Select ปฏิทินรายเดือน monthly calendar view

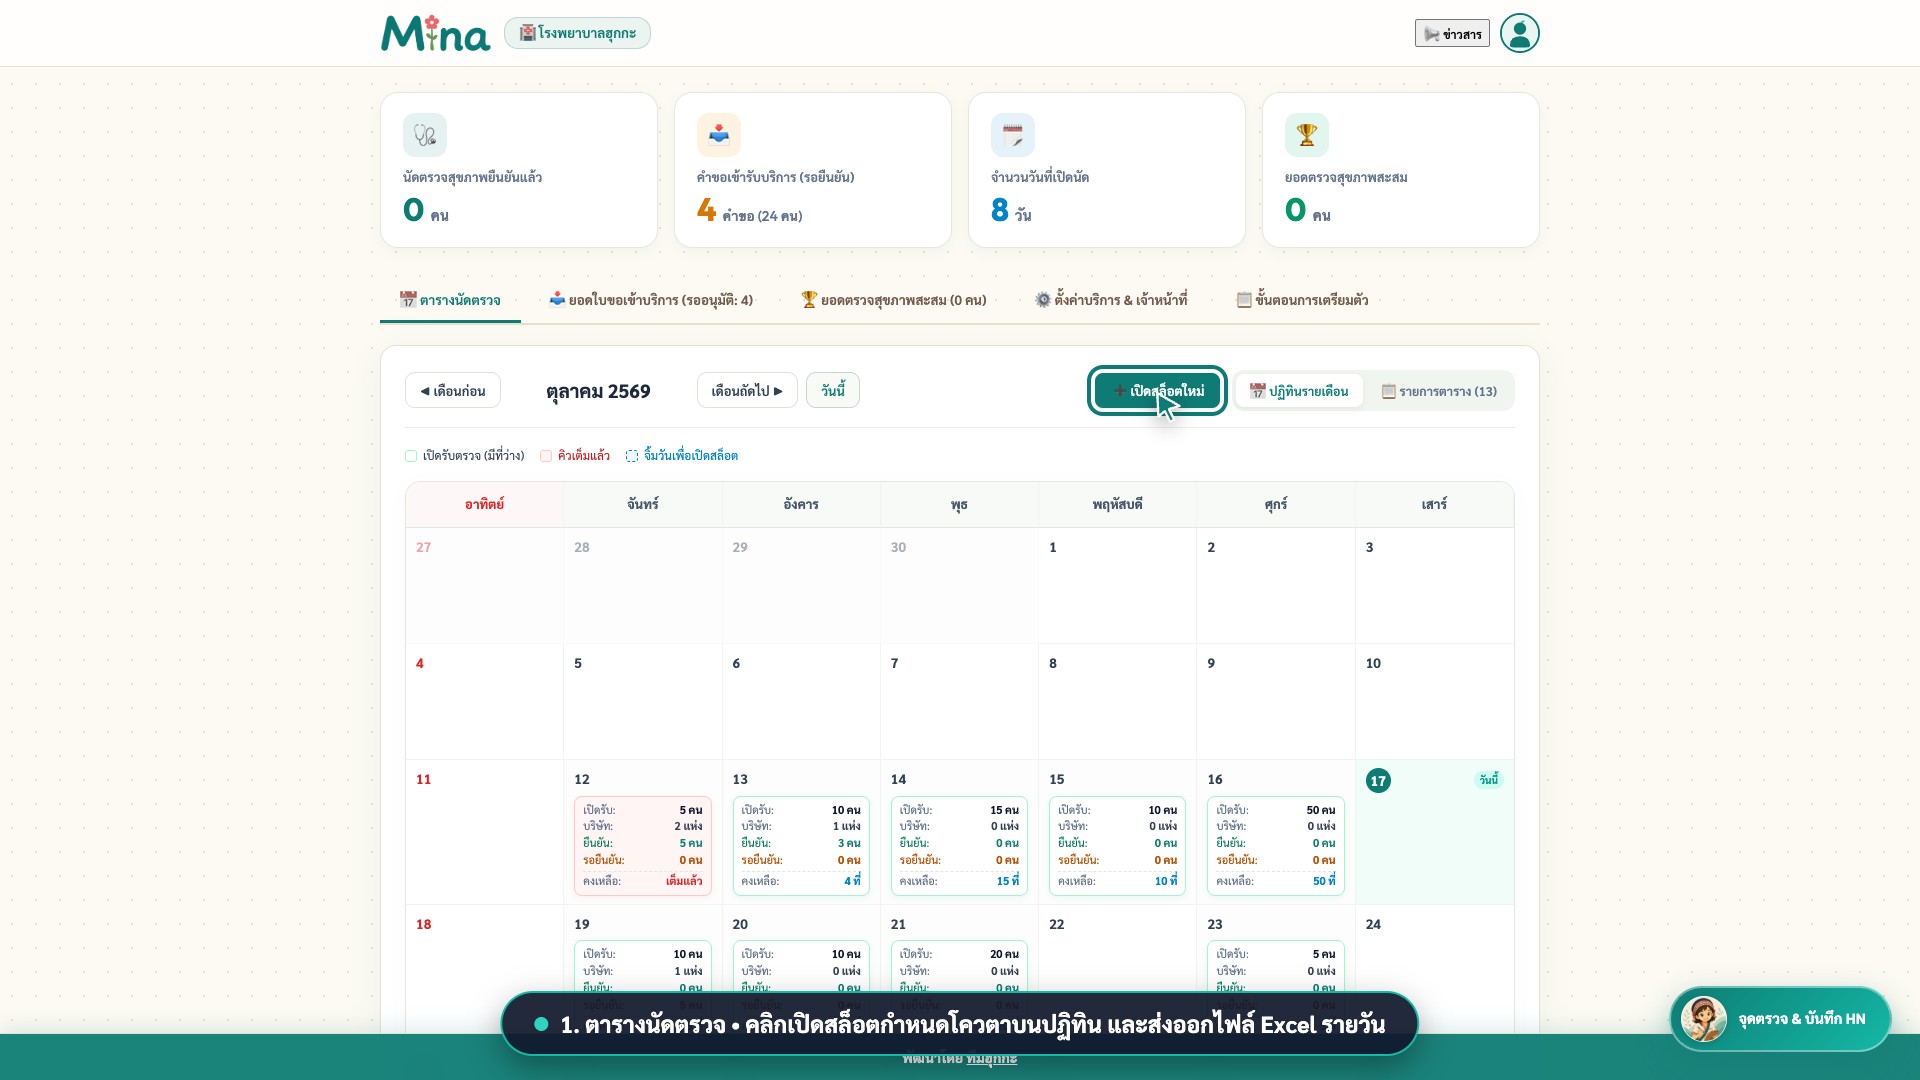click(1299, 391)
